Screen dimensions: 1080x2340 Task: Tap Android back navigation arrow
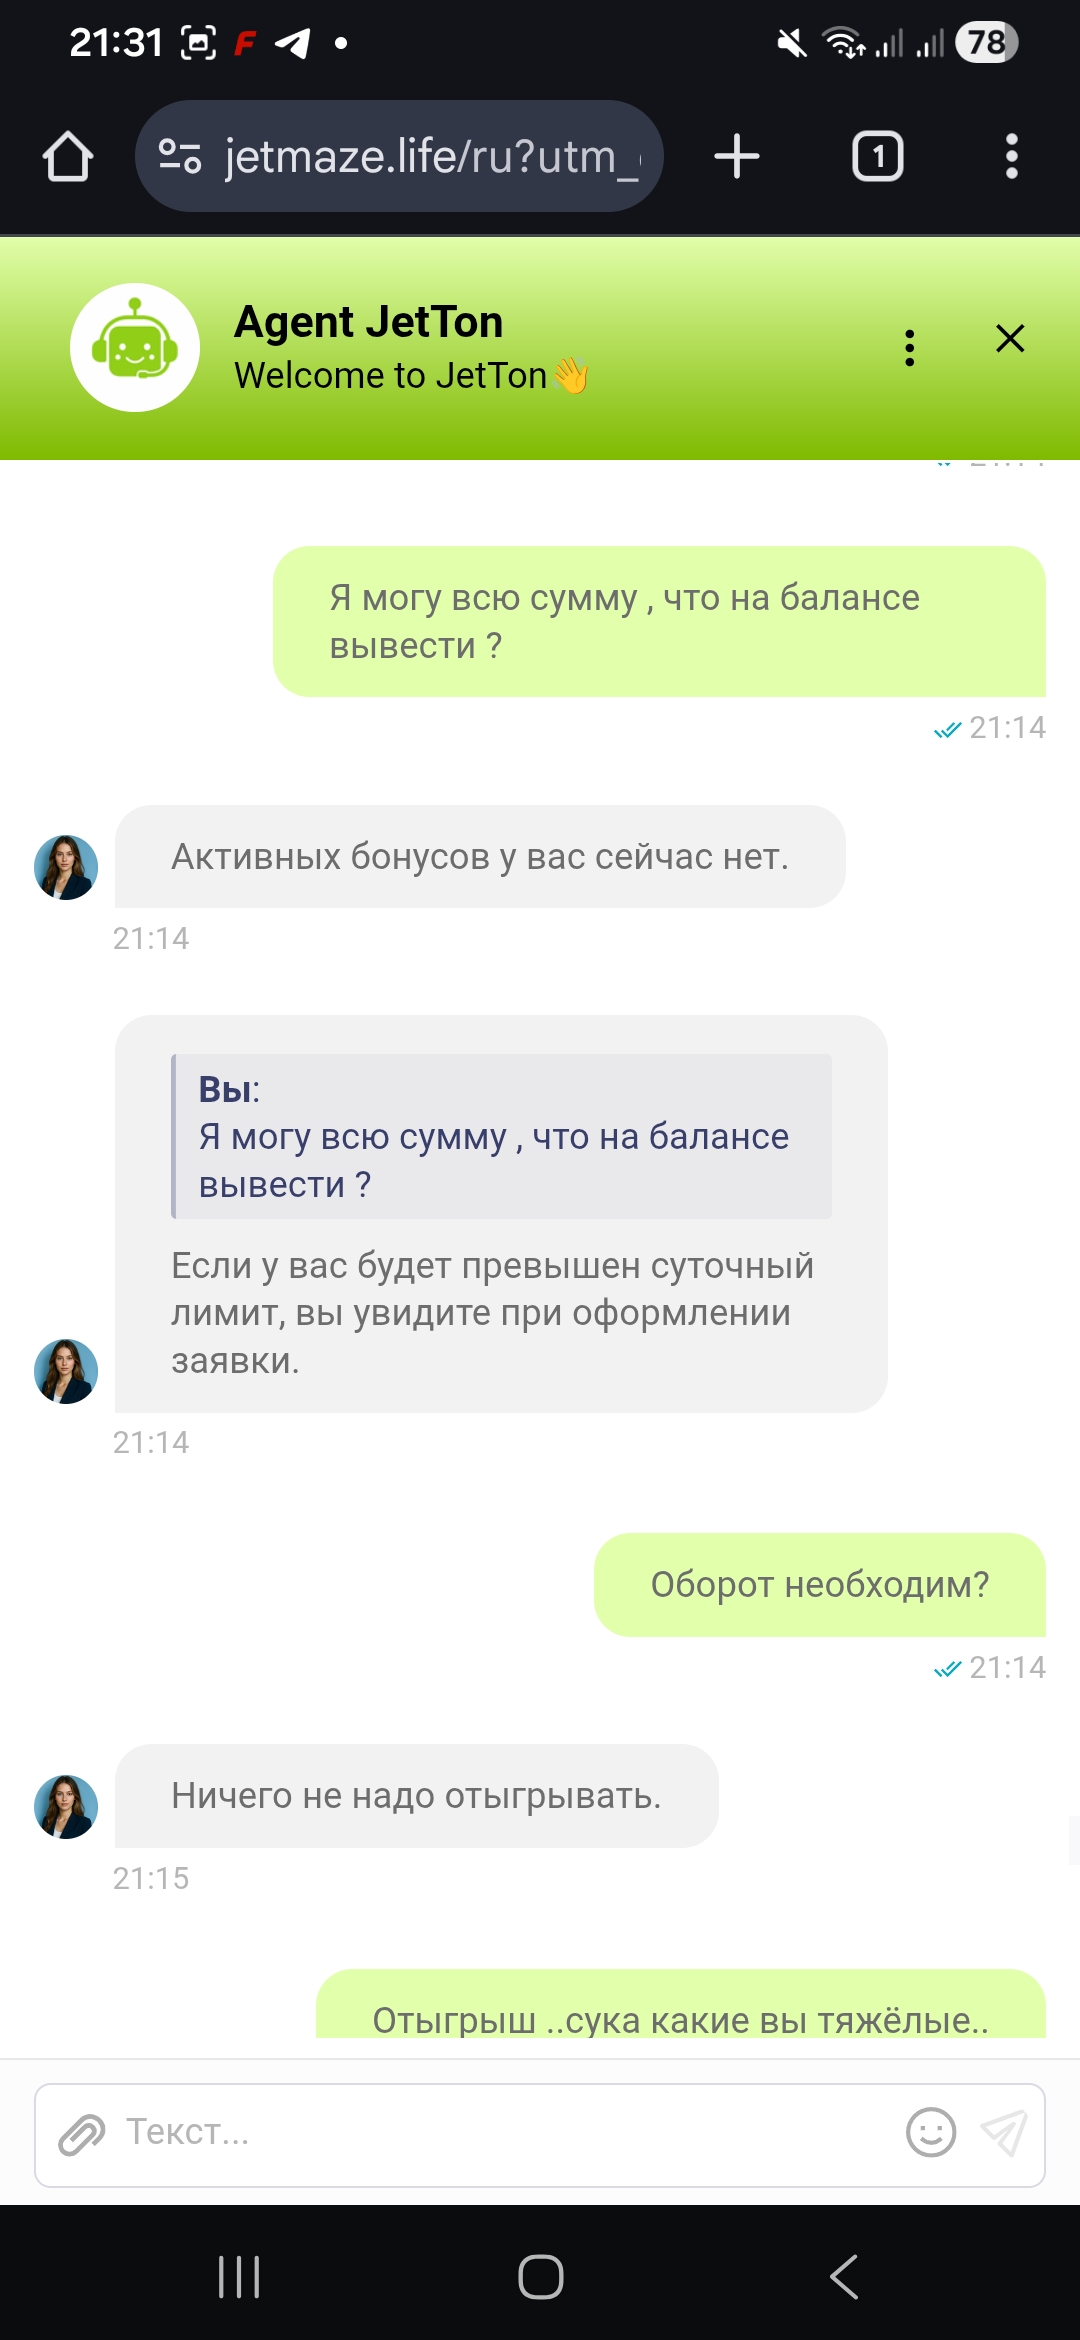pos(844,2277)
